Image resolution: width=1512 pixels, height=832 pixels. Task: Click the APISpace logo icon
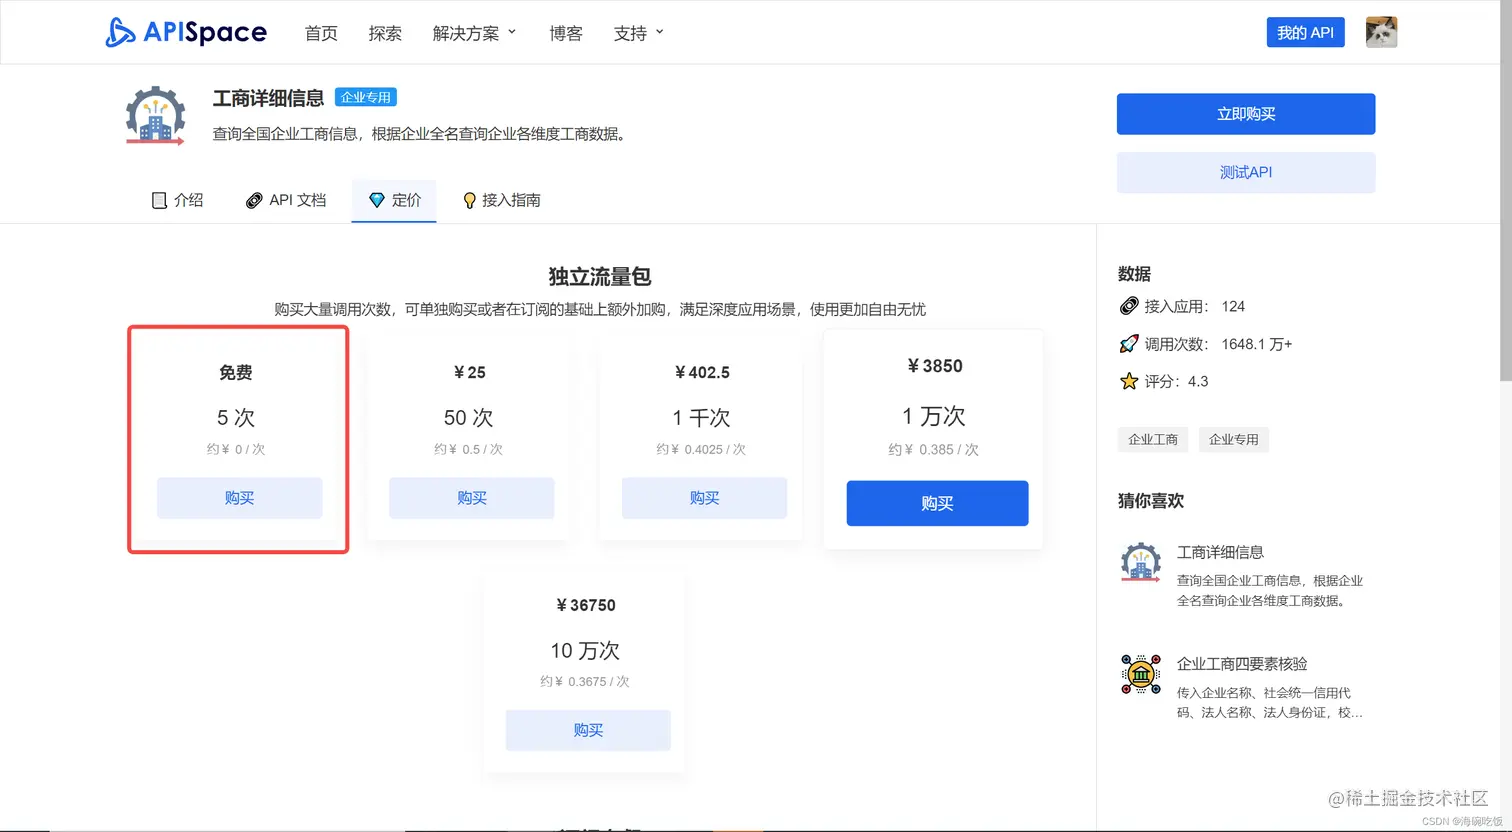pyautogui.click(x=119, y=32)
